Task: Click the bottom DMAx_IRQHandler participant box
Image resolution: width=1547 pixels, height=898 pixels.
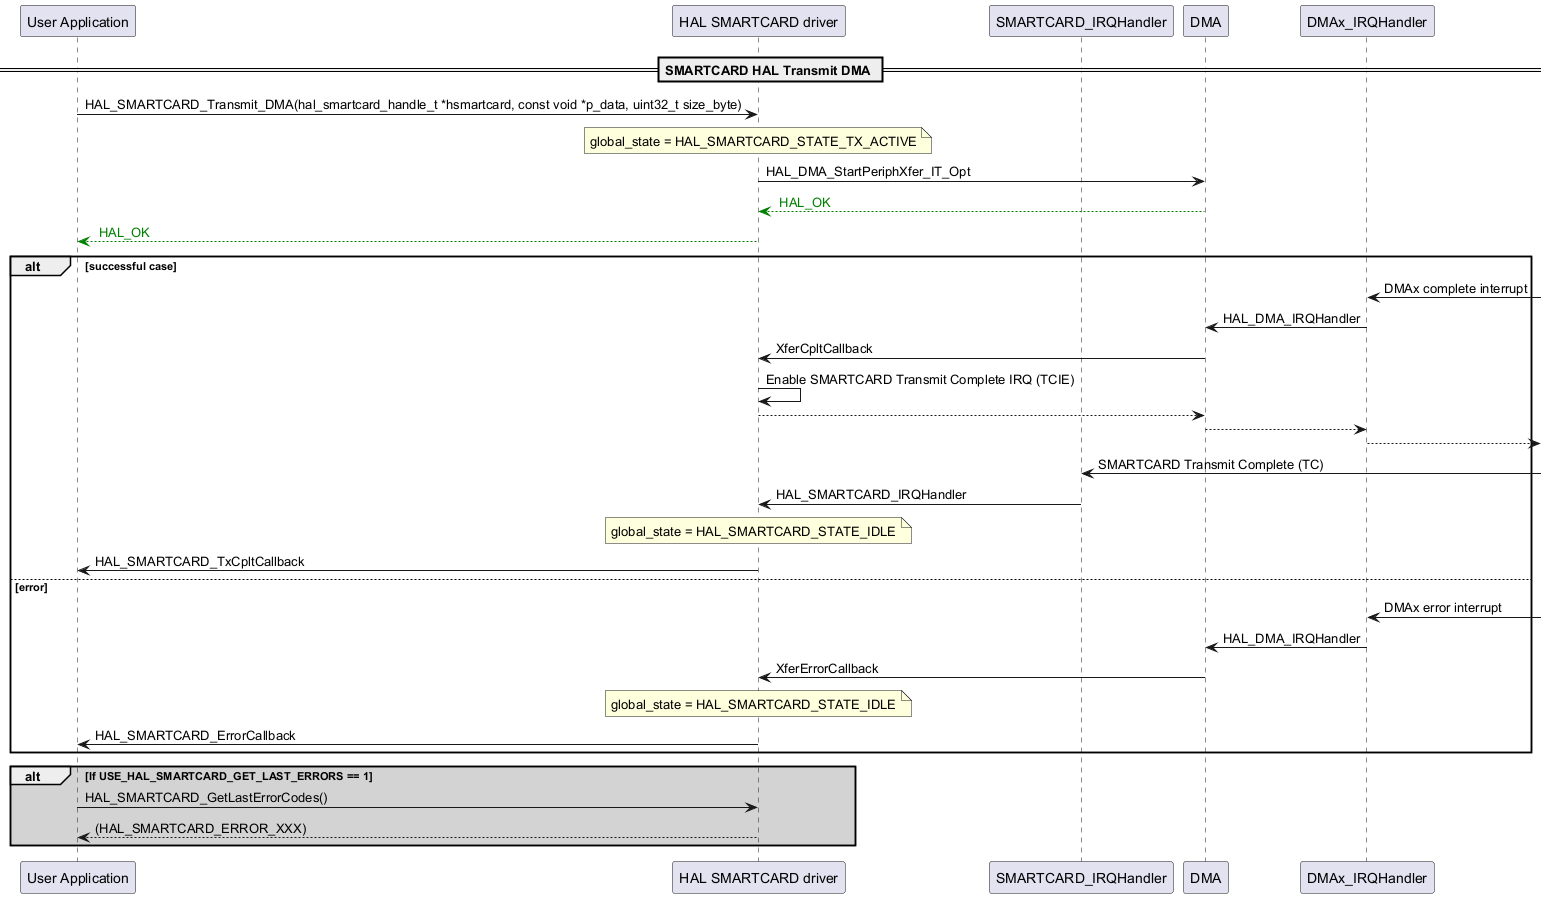Action: click(1366, 878)
